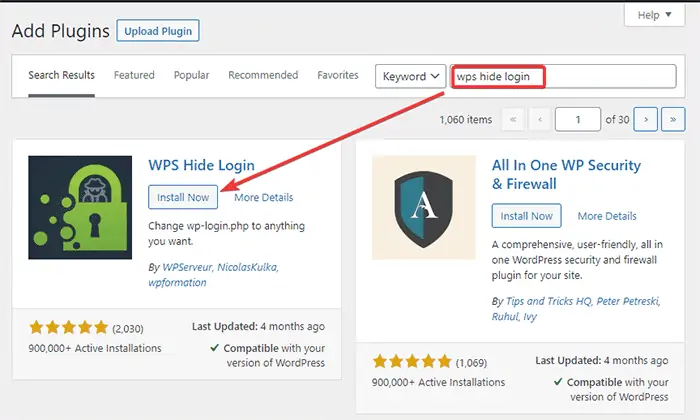Click the WPS Hide Login padlock icon
Image resolution: width=700 pixels, height=420 pixels.
pyautogui.click(x=80, y=207)
